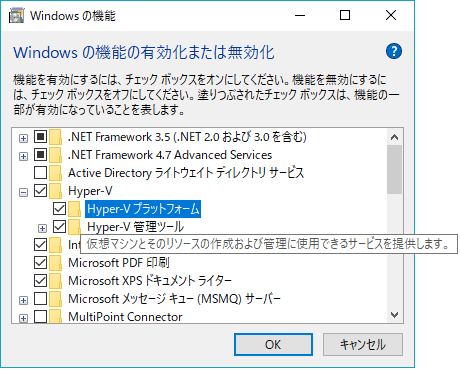Uncheck Hyper-V 管理ツール checkbox
460x370 pixels.
(60, 227)
